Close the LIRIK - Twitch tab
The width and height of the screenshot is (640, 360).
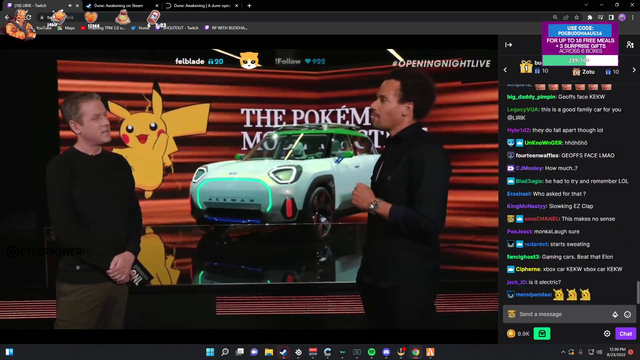[77, 6]
